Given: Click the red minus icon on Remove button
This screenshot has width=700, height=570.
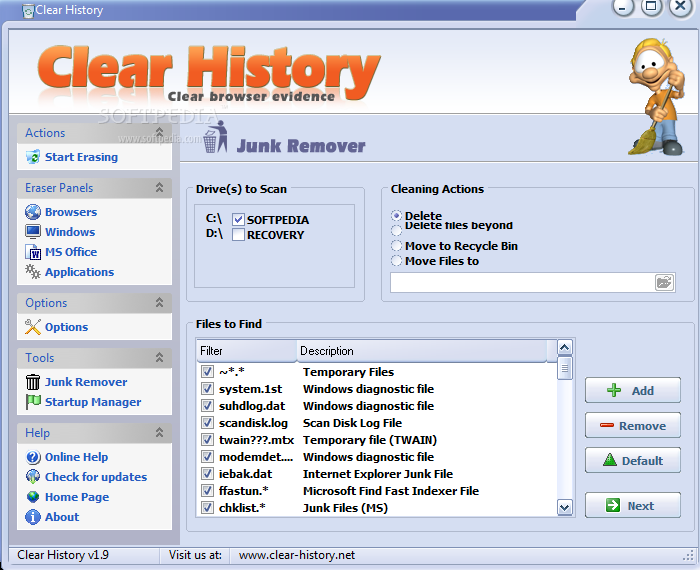Looking at the screenshot, I should tap(607, 425).
